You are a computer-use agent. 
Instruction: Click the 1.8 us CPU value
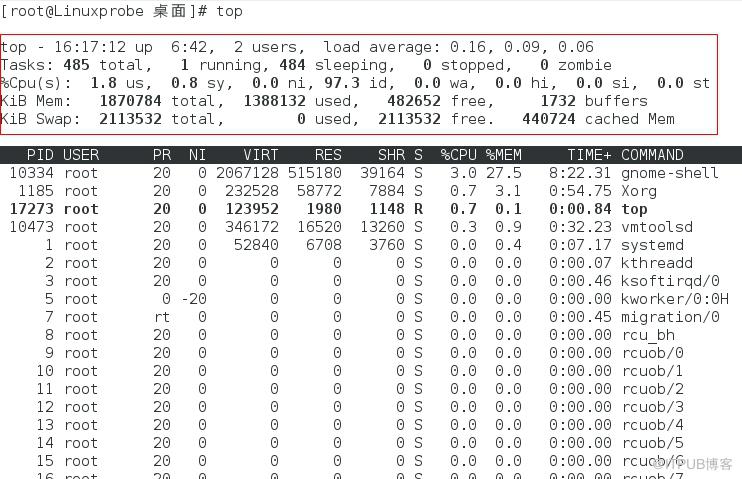[x=103, y=83]
